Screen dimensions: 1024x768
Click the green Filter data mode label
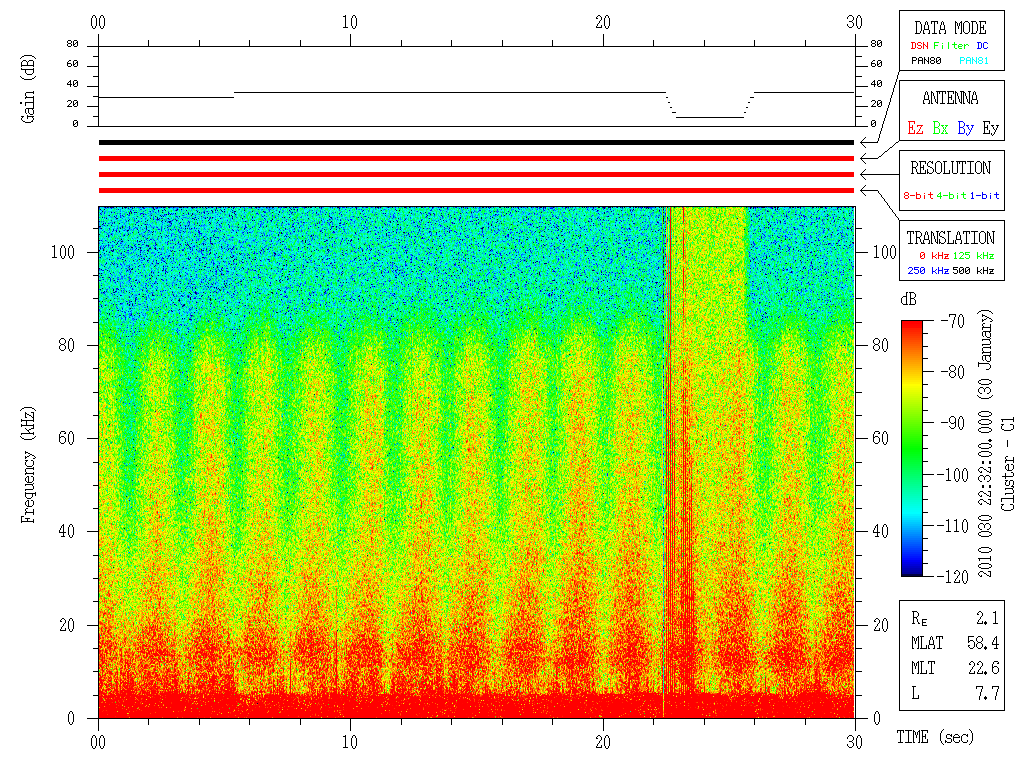pos(951,46)
